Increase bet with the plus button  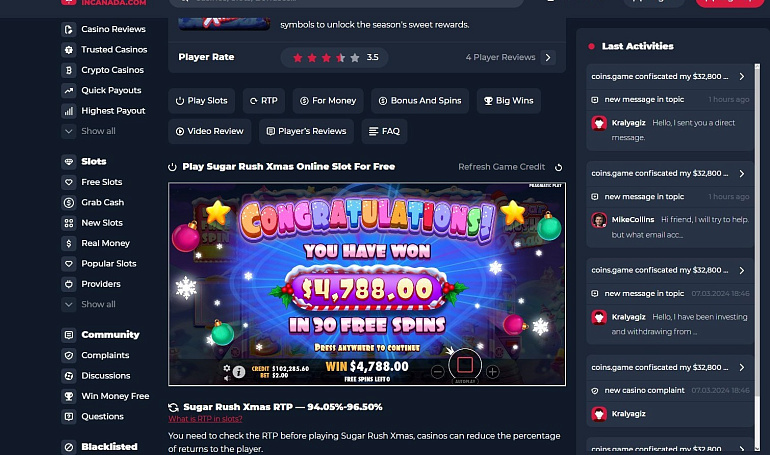point(493,372)
